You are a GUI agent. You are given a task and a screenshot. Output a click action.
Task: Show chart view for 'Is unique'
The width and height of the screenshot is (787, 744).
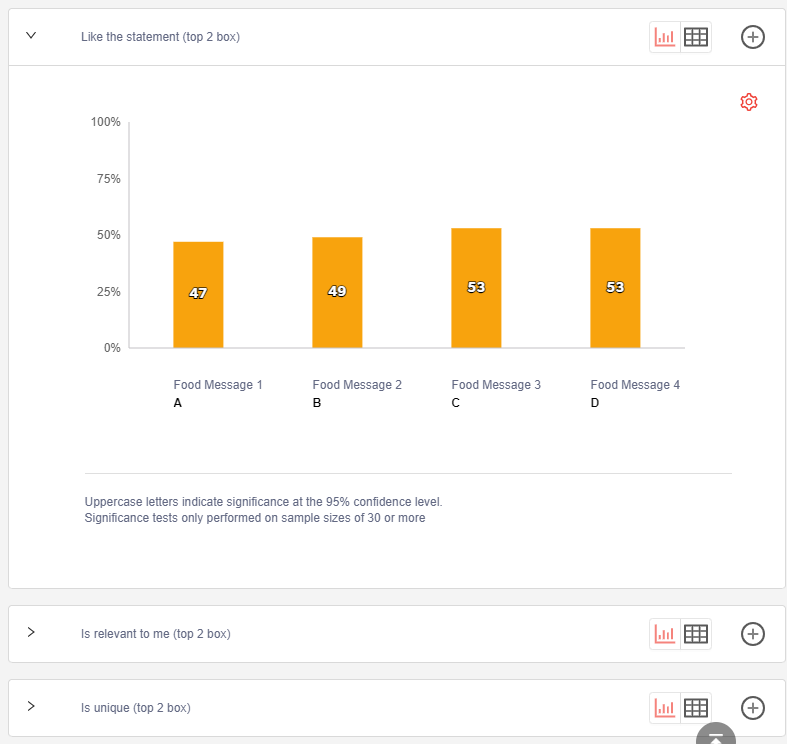[665, 708]
